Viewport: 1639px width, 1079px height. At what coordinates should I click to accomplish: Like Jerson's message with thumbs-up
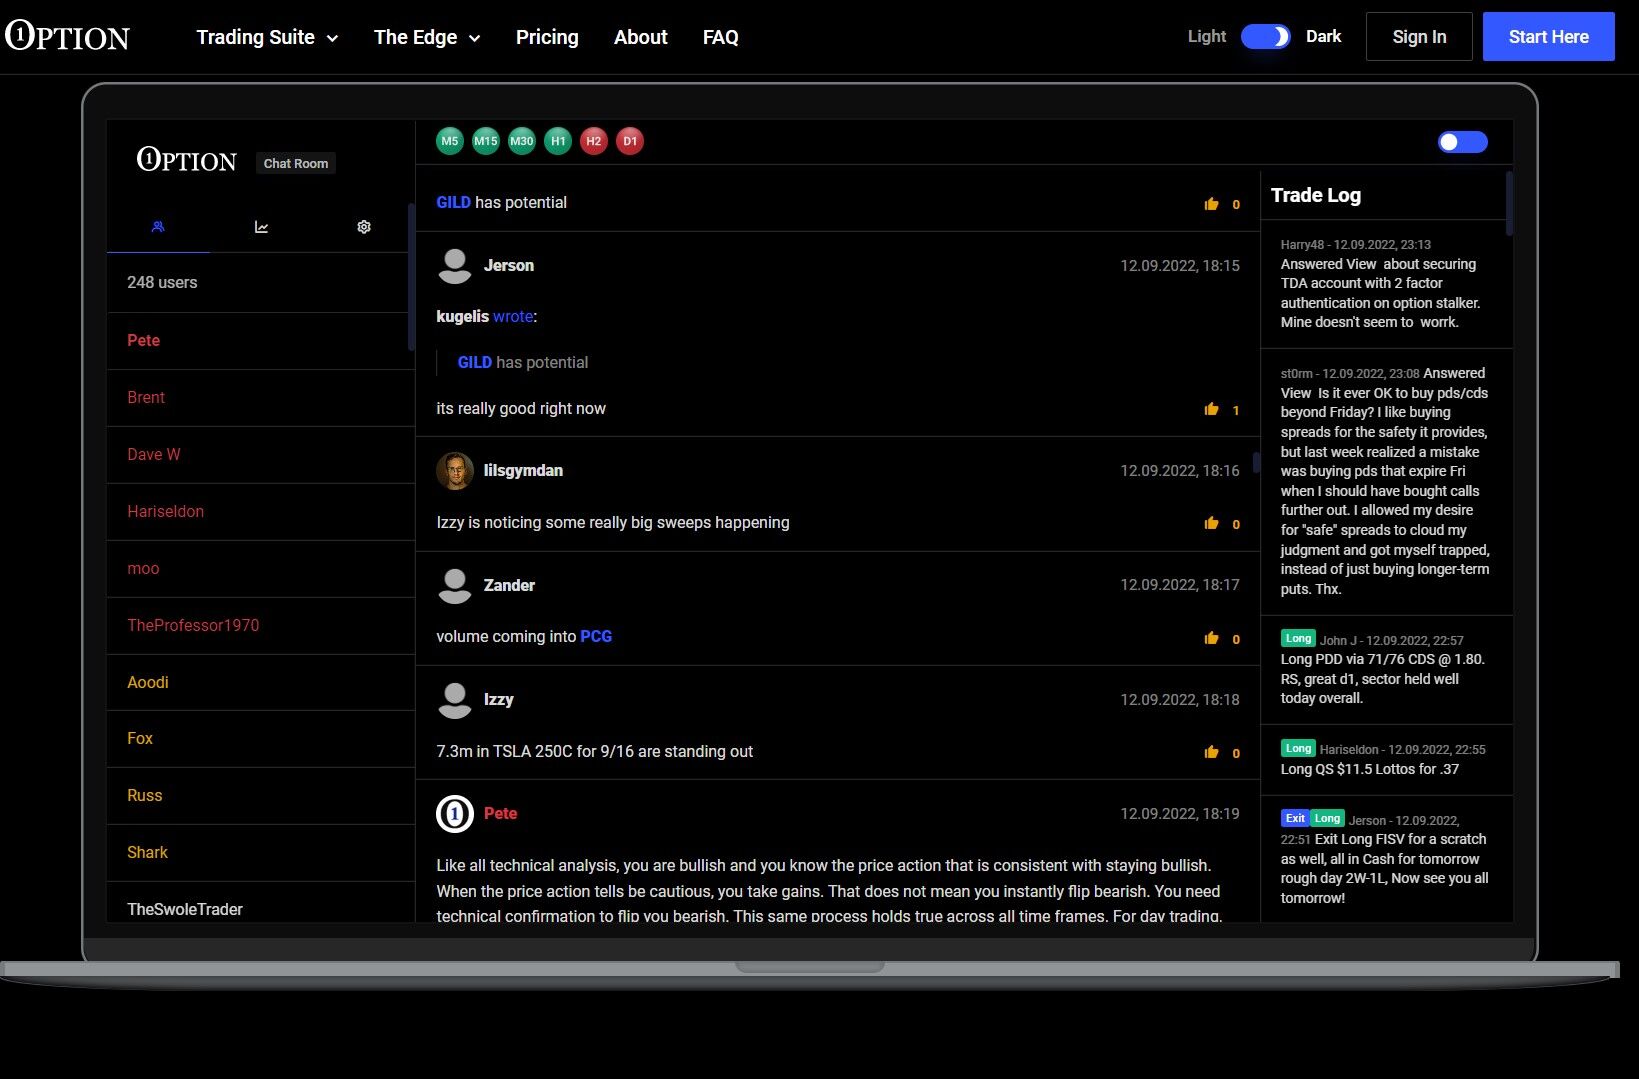click(1212, 409)
